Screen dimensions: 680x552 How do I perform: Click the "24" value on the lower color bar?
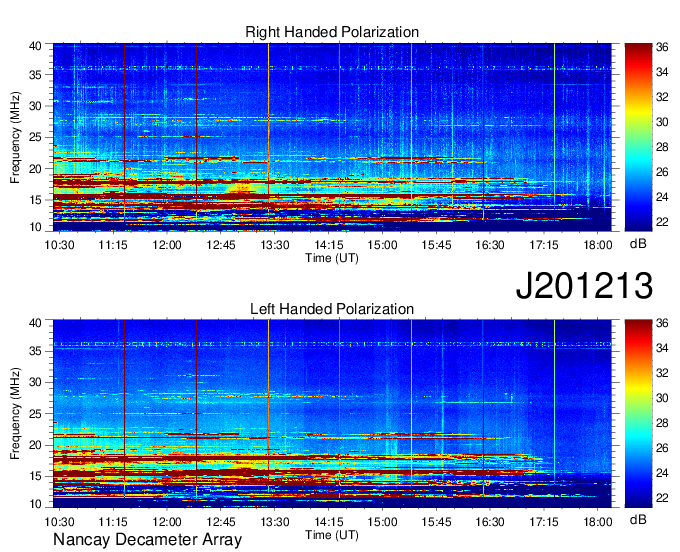point(662,473)
